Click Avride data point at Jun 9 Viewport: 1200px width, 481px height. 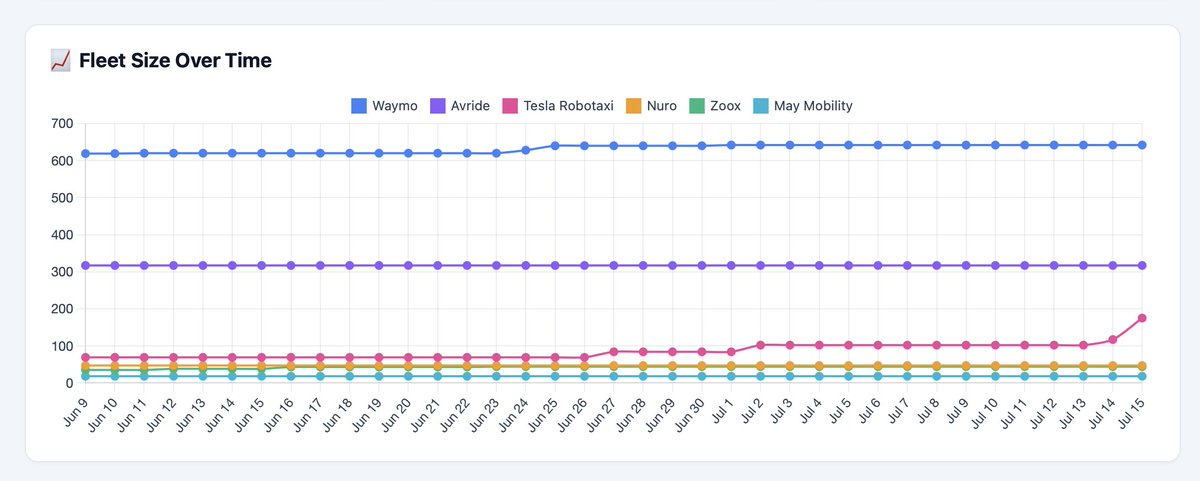click(85, 265)
